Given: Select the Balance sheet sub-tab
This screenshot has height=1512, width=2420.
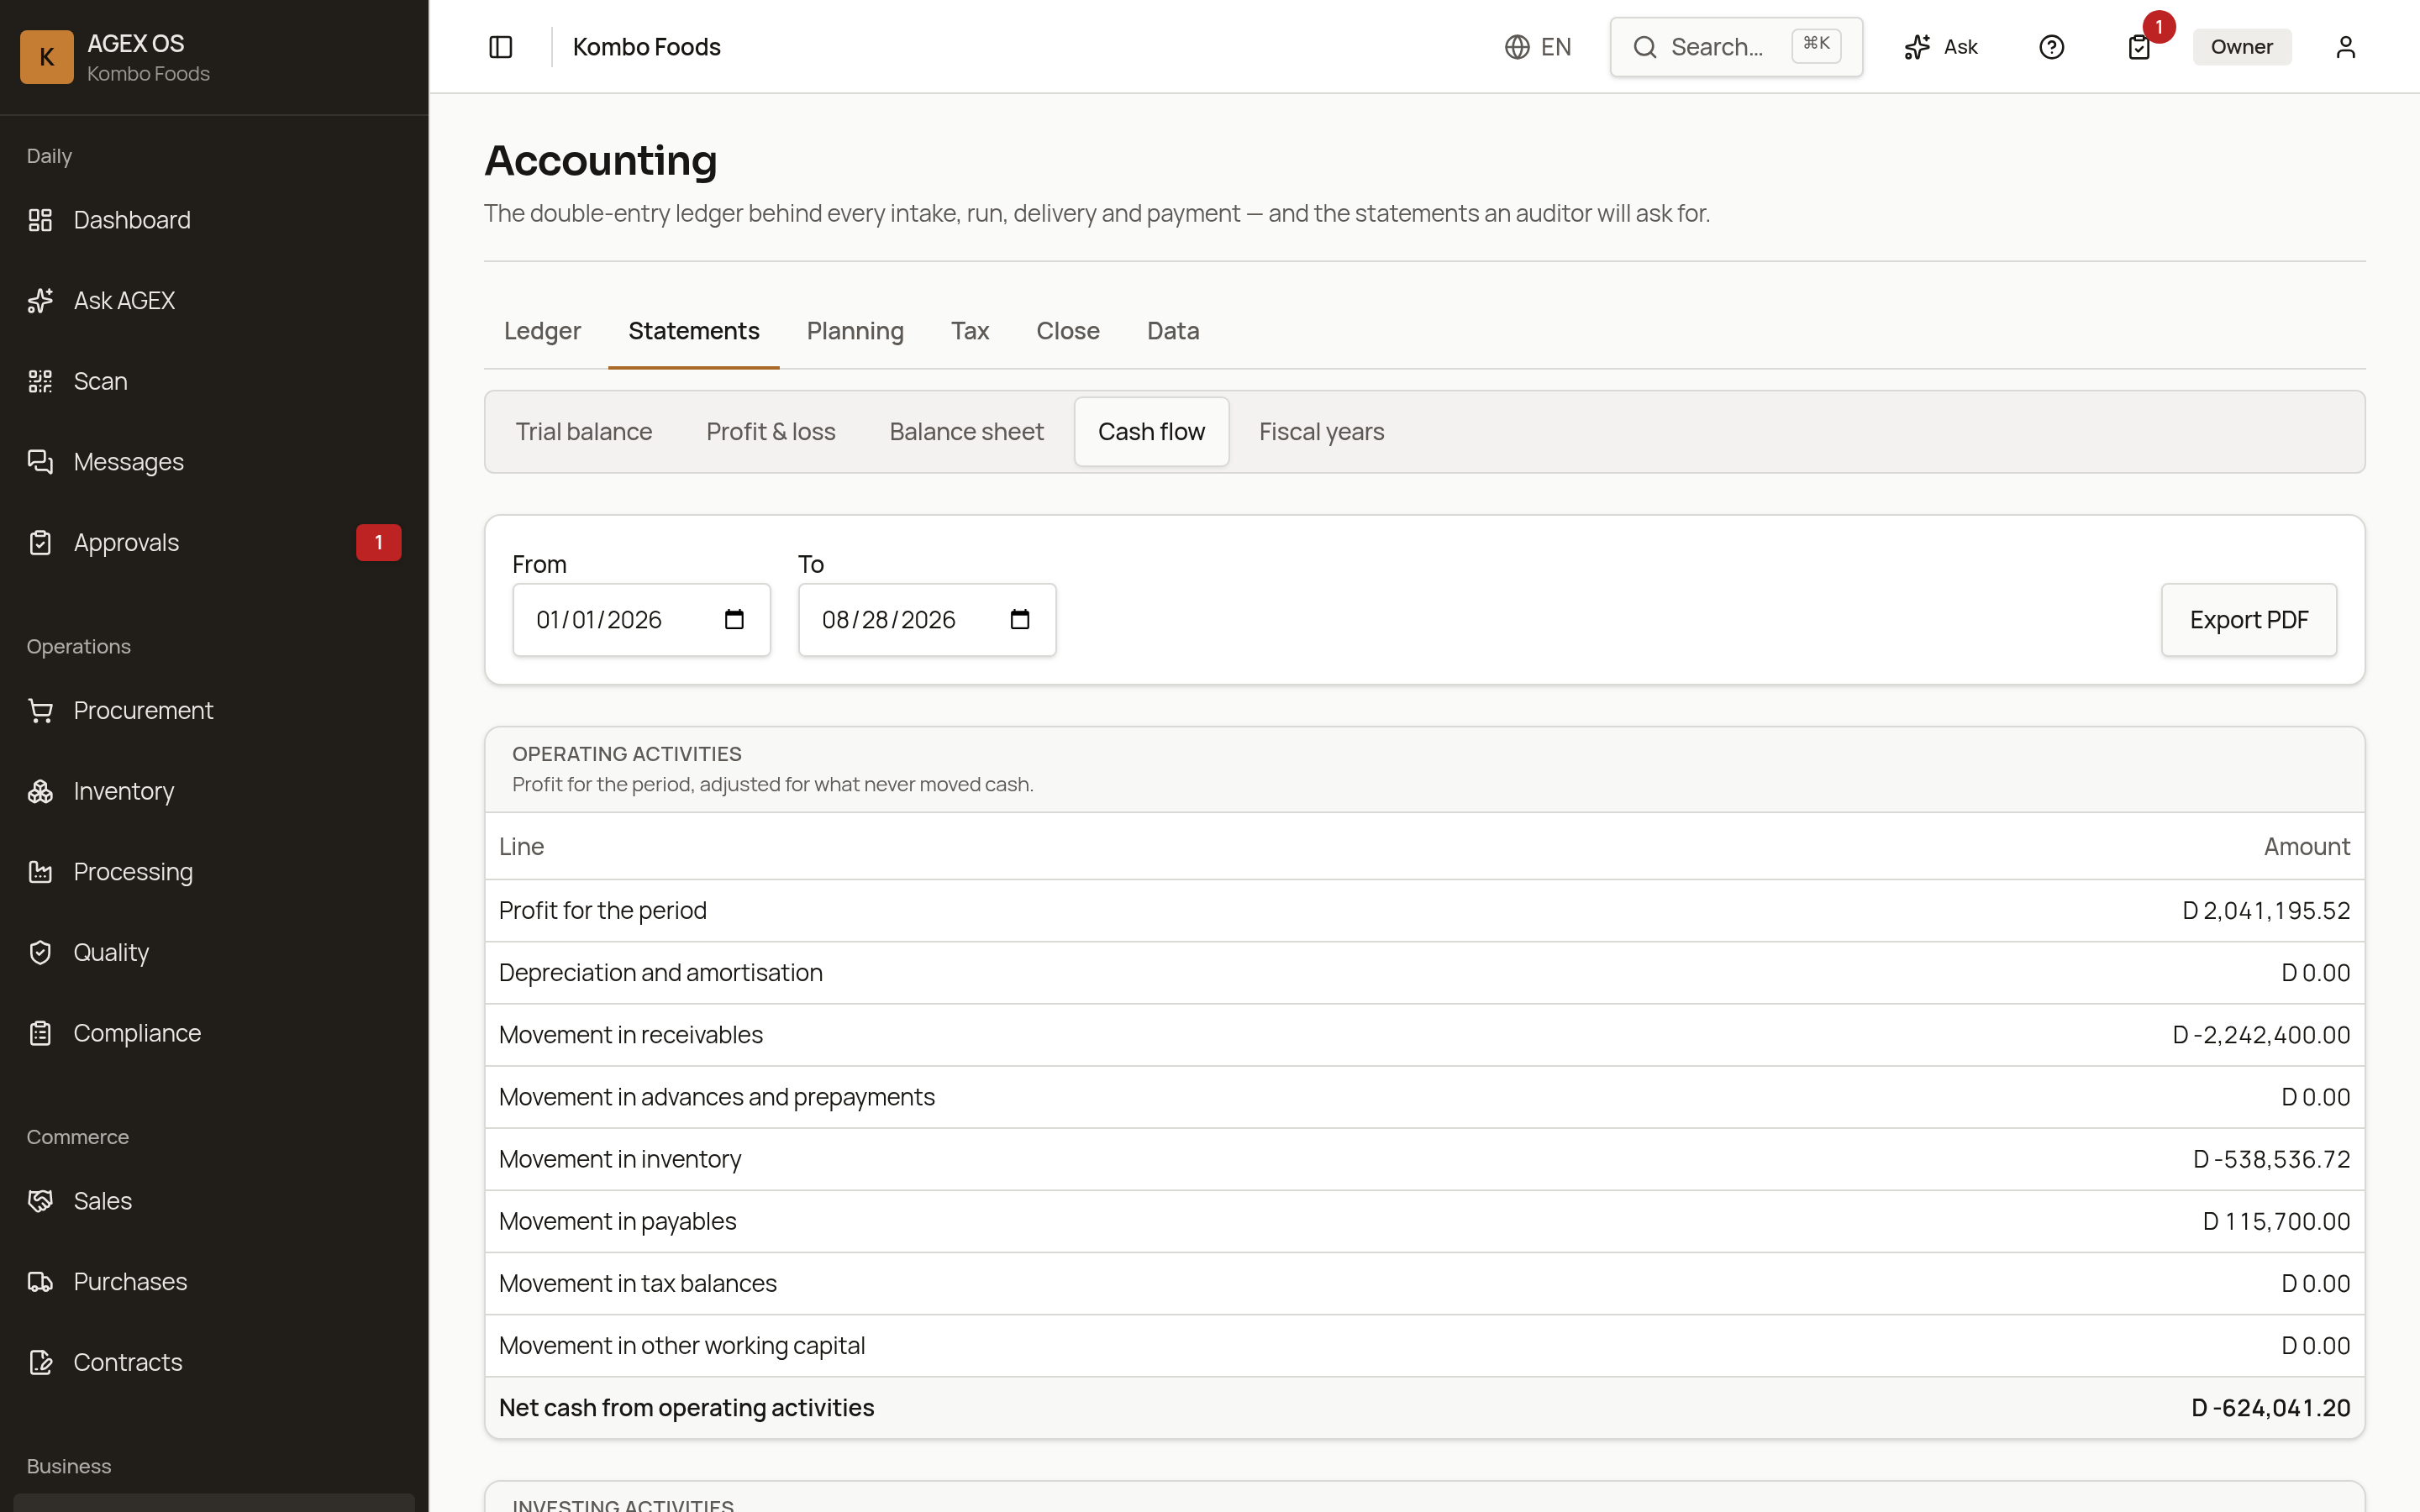Looking at the screenshot, I should click(x=966, y=432).
